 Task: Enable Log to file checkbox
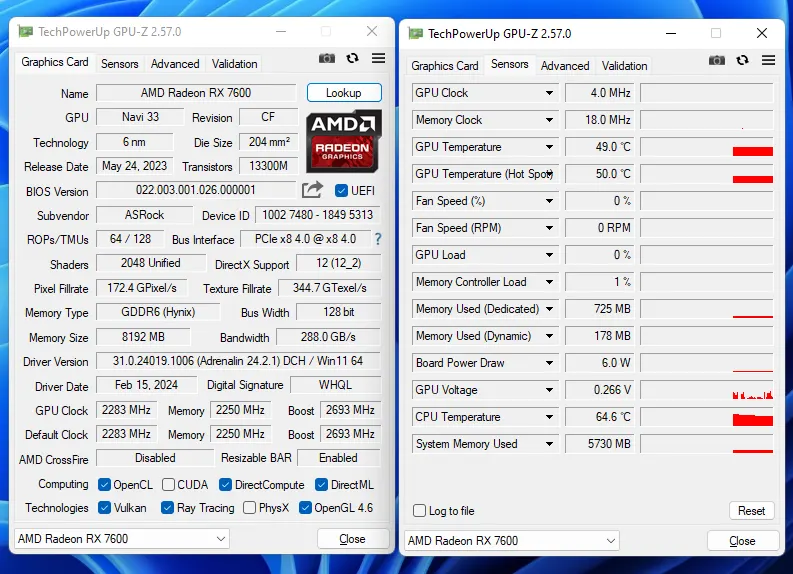[x=419, y=510]
